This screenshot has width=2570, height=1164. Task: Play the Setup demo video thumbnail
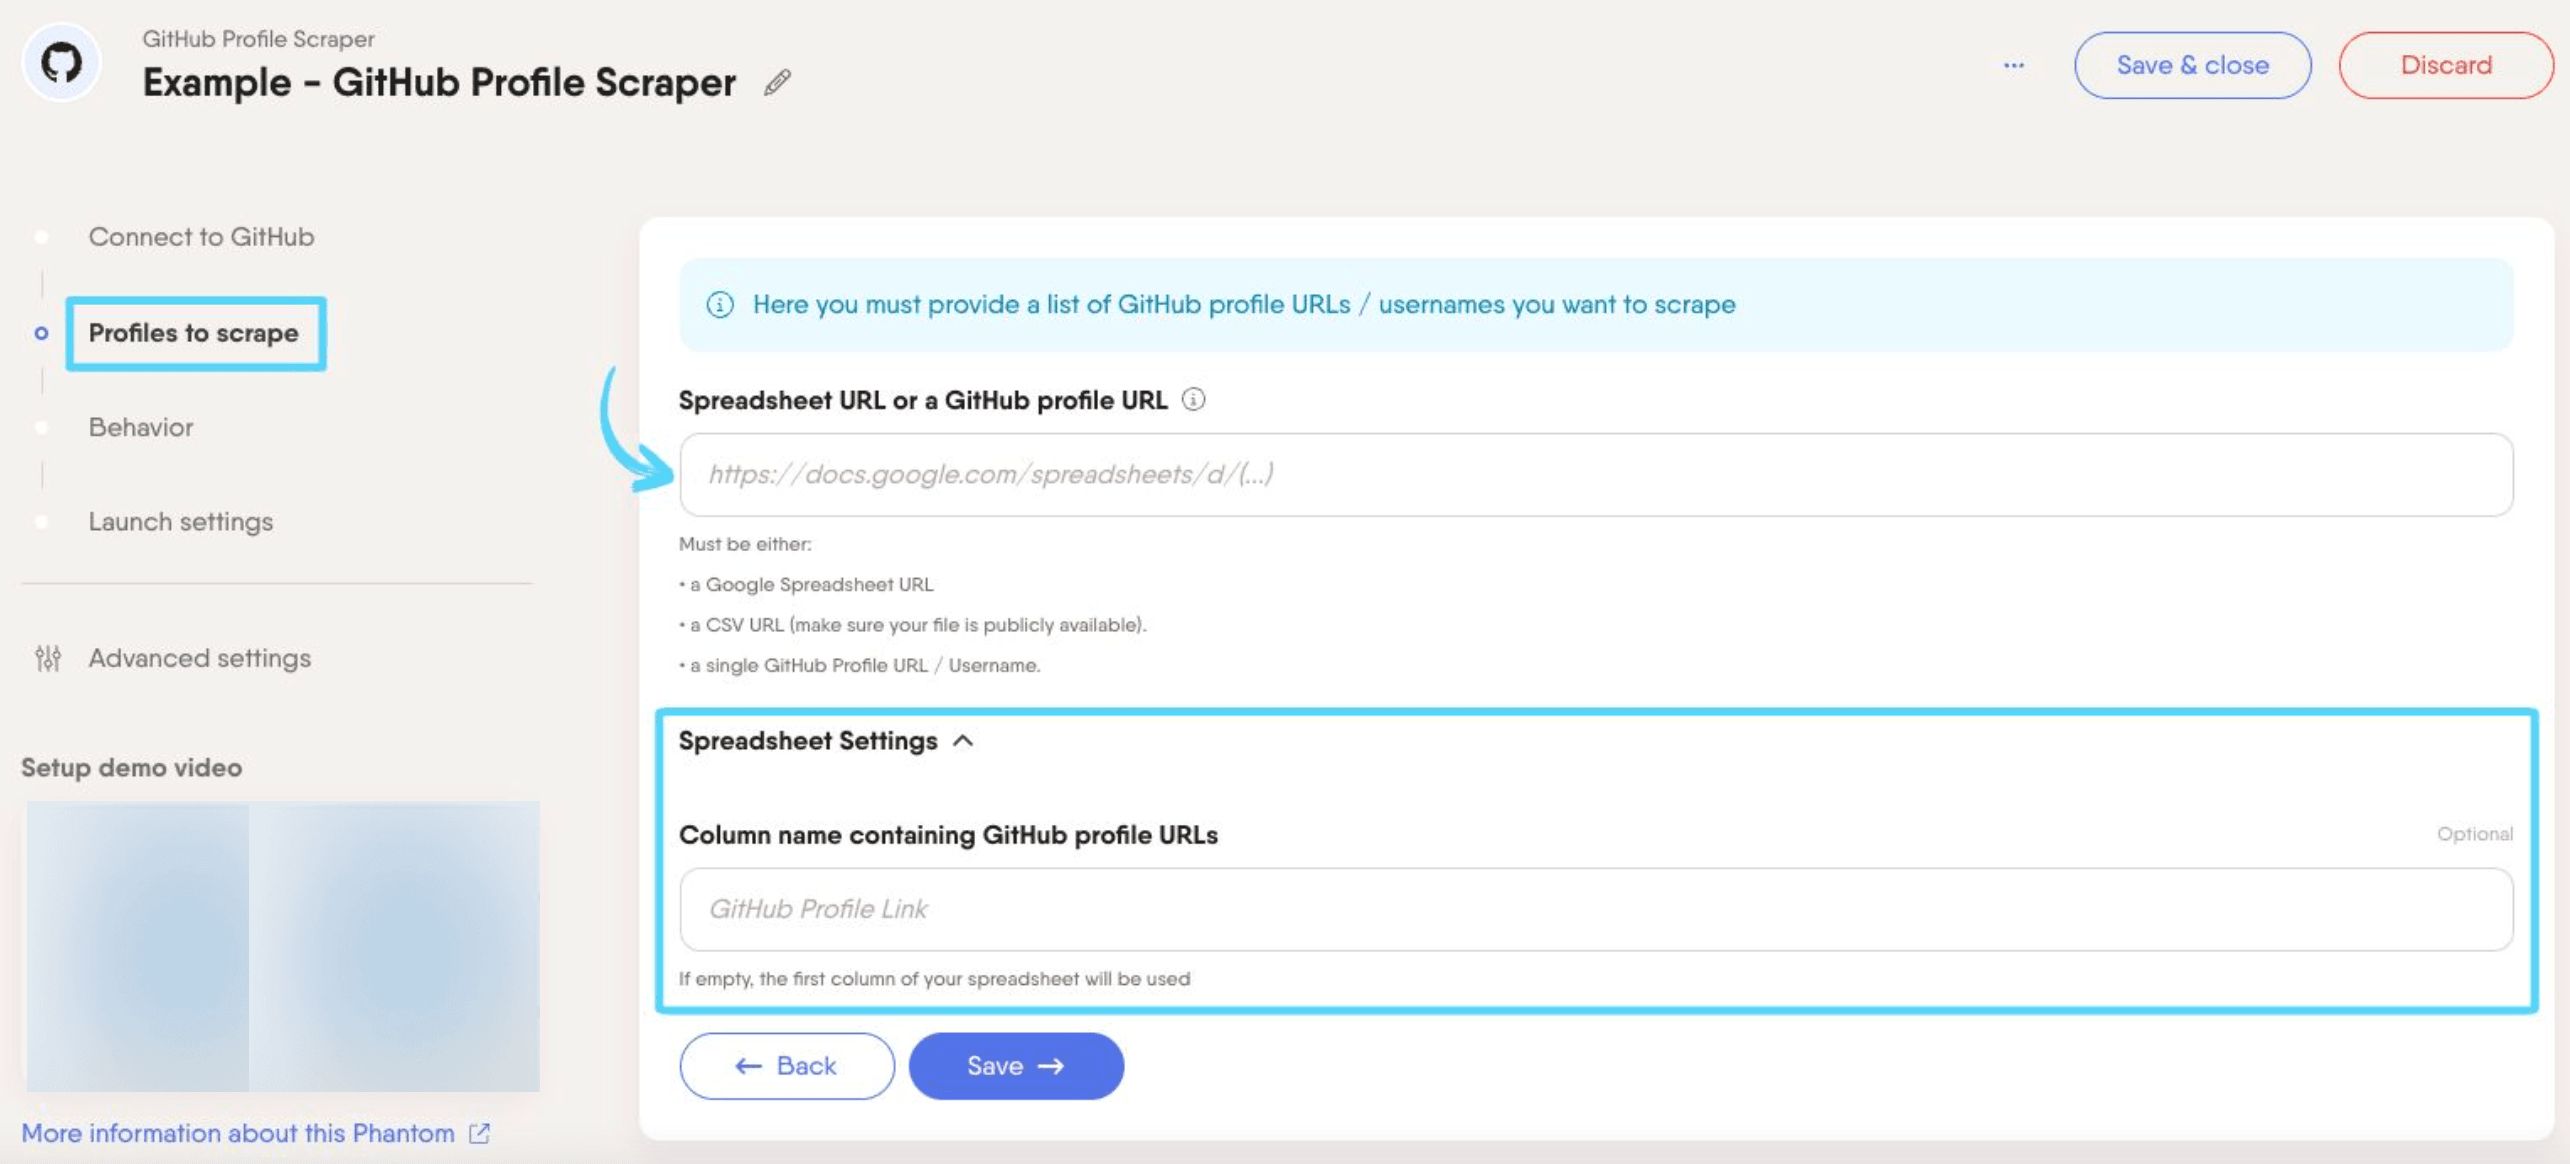point(283,946)
